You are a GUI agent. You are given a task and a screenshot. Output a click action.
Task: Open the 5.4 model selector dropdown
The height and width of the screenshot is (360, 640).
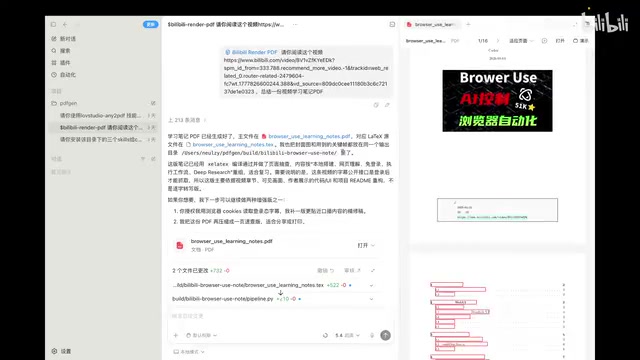[x=347, y=336]
